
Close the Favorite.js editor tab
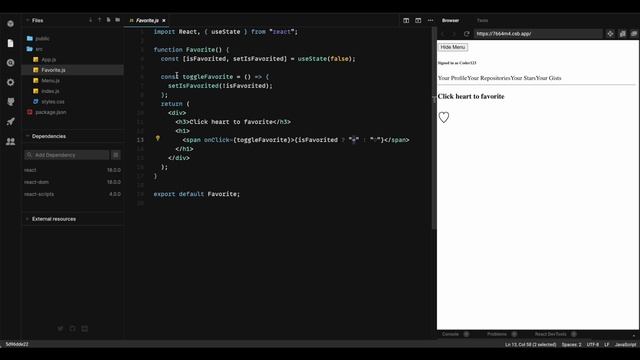164,20
